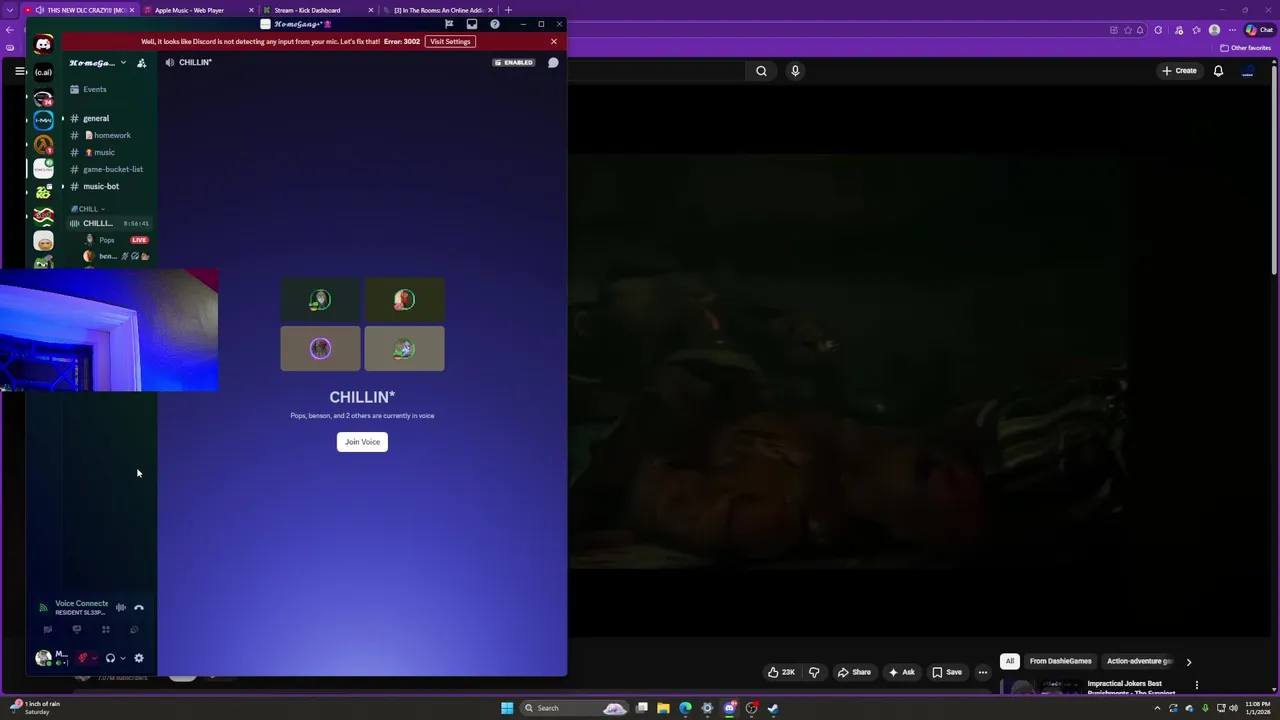
Task: Show next YouTube filter chips arrow
Action: 1188,661
